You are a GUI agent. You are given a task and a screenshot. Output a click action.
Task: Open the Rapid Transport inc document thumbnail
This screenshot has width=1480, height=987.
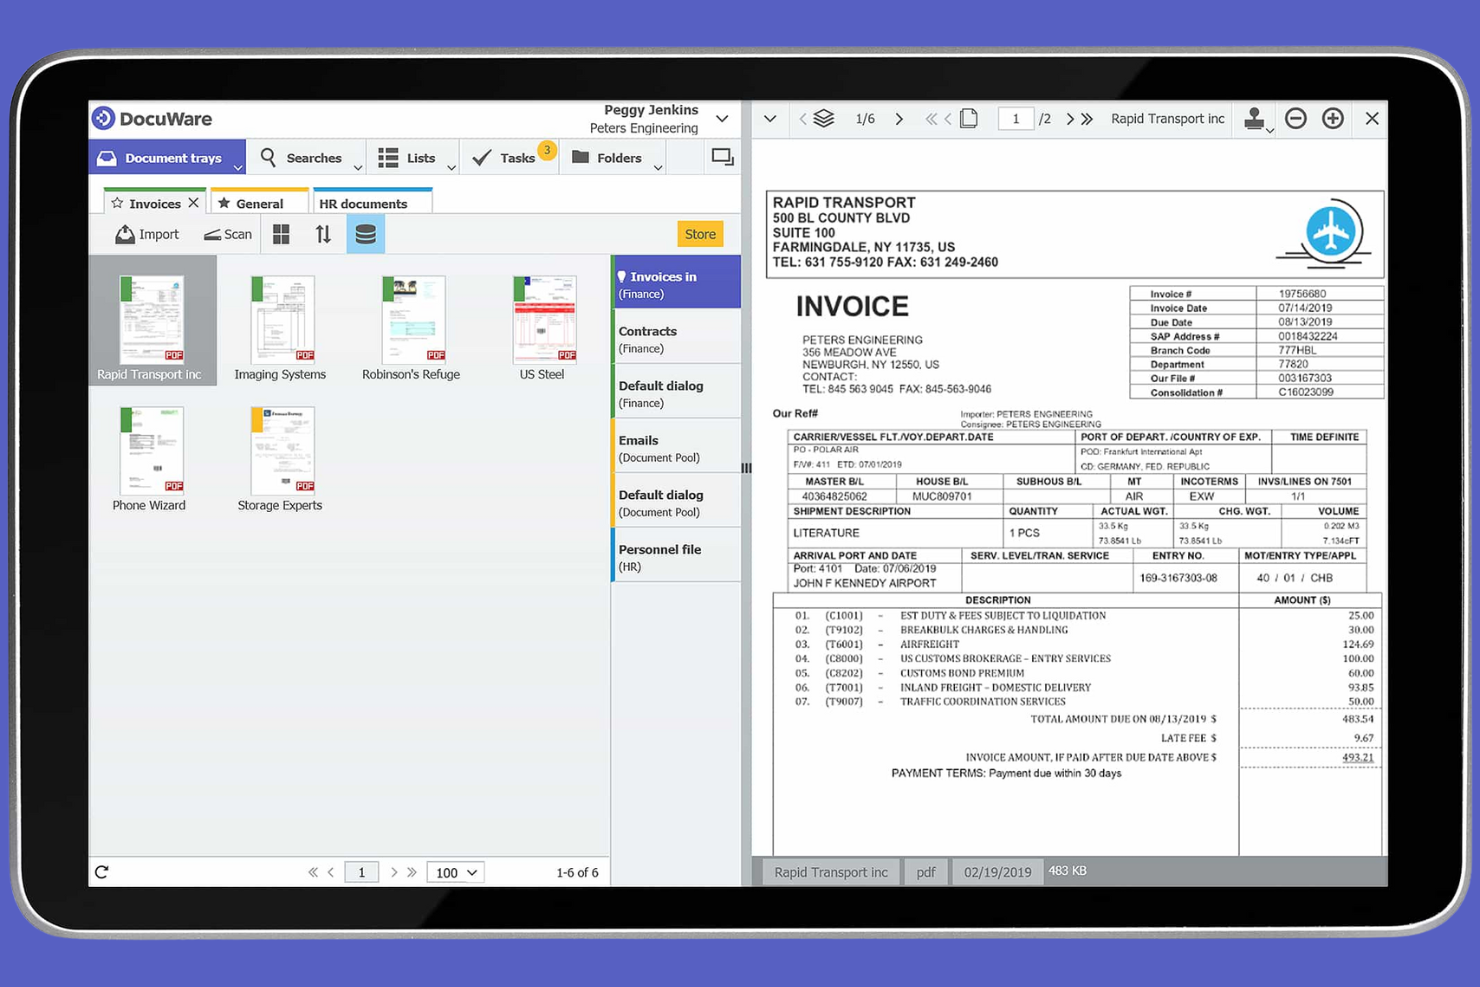coord(151,320)
